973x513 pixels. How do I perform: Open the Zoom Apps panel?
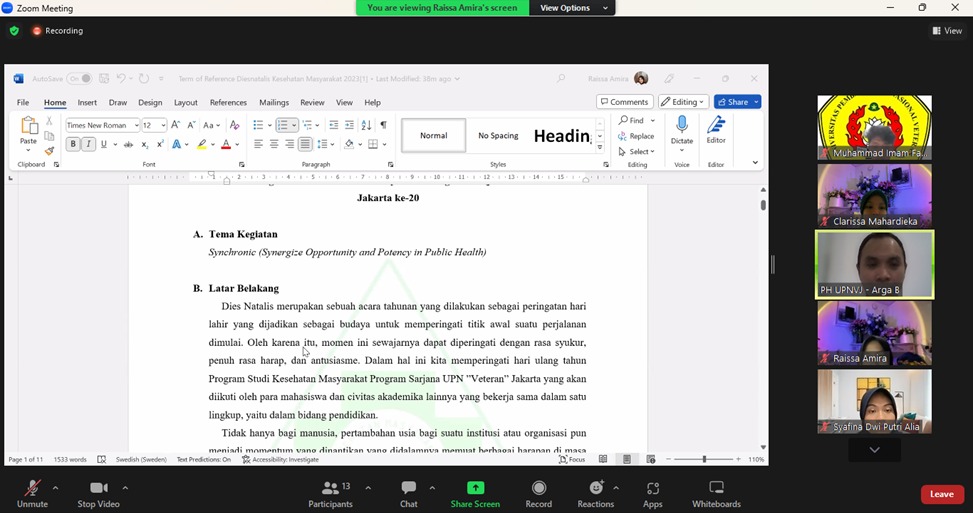[x=653, y=489]
